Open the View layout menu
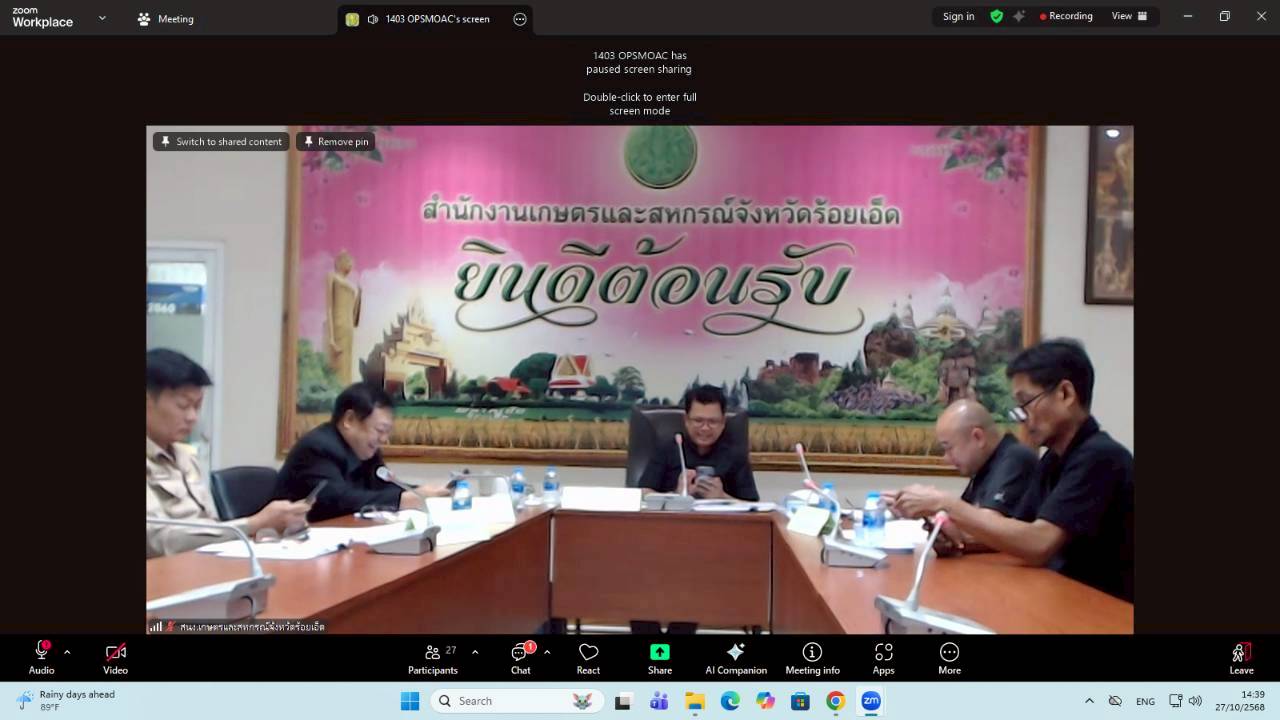Image resolution: width=1280 pixels, height=720 pixels. tap(1129, 16)
